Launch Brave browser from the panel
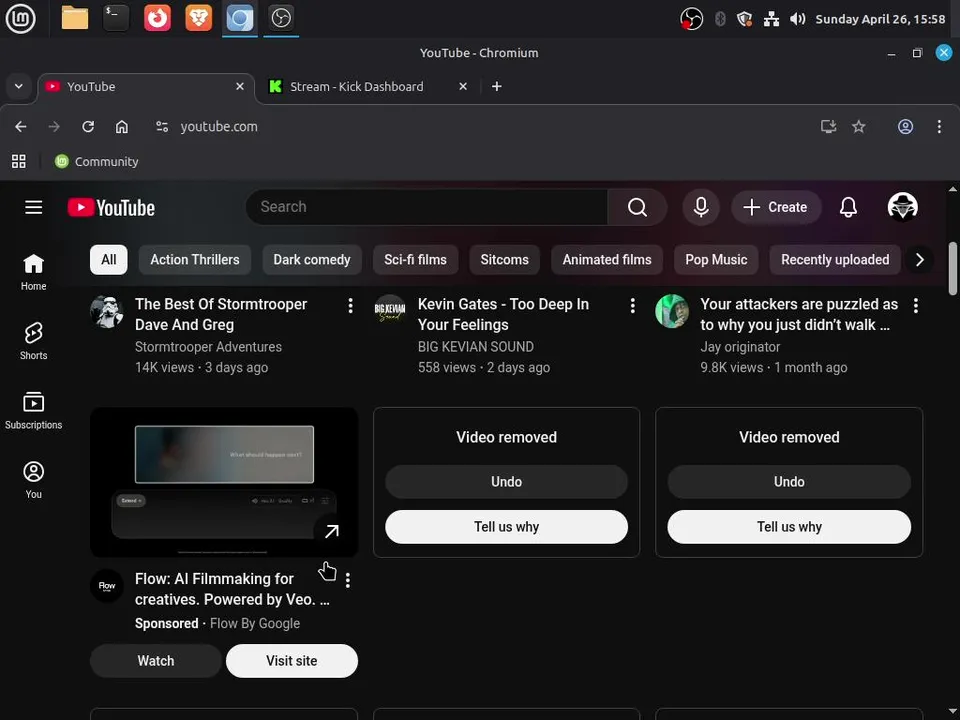The image size is (960, 720). coord(198,18)
